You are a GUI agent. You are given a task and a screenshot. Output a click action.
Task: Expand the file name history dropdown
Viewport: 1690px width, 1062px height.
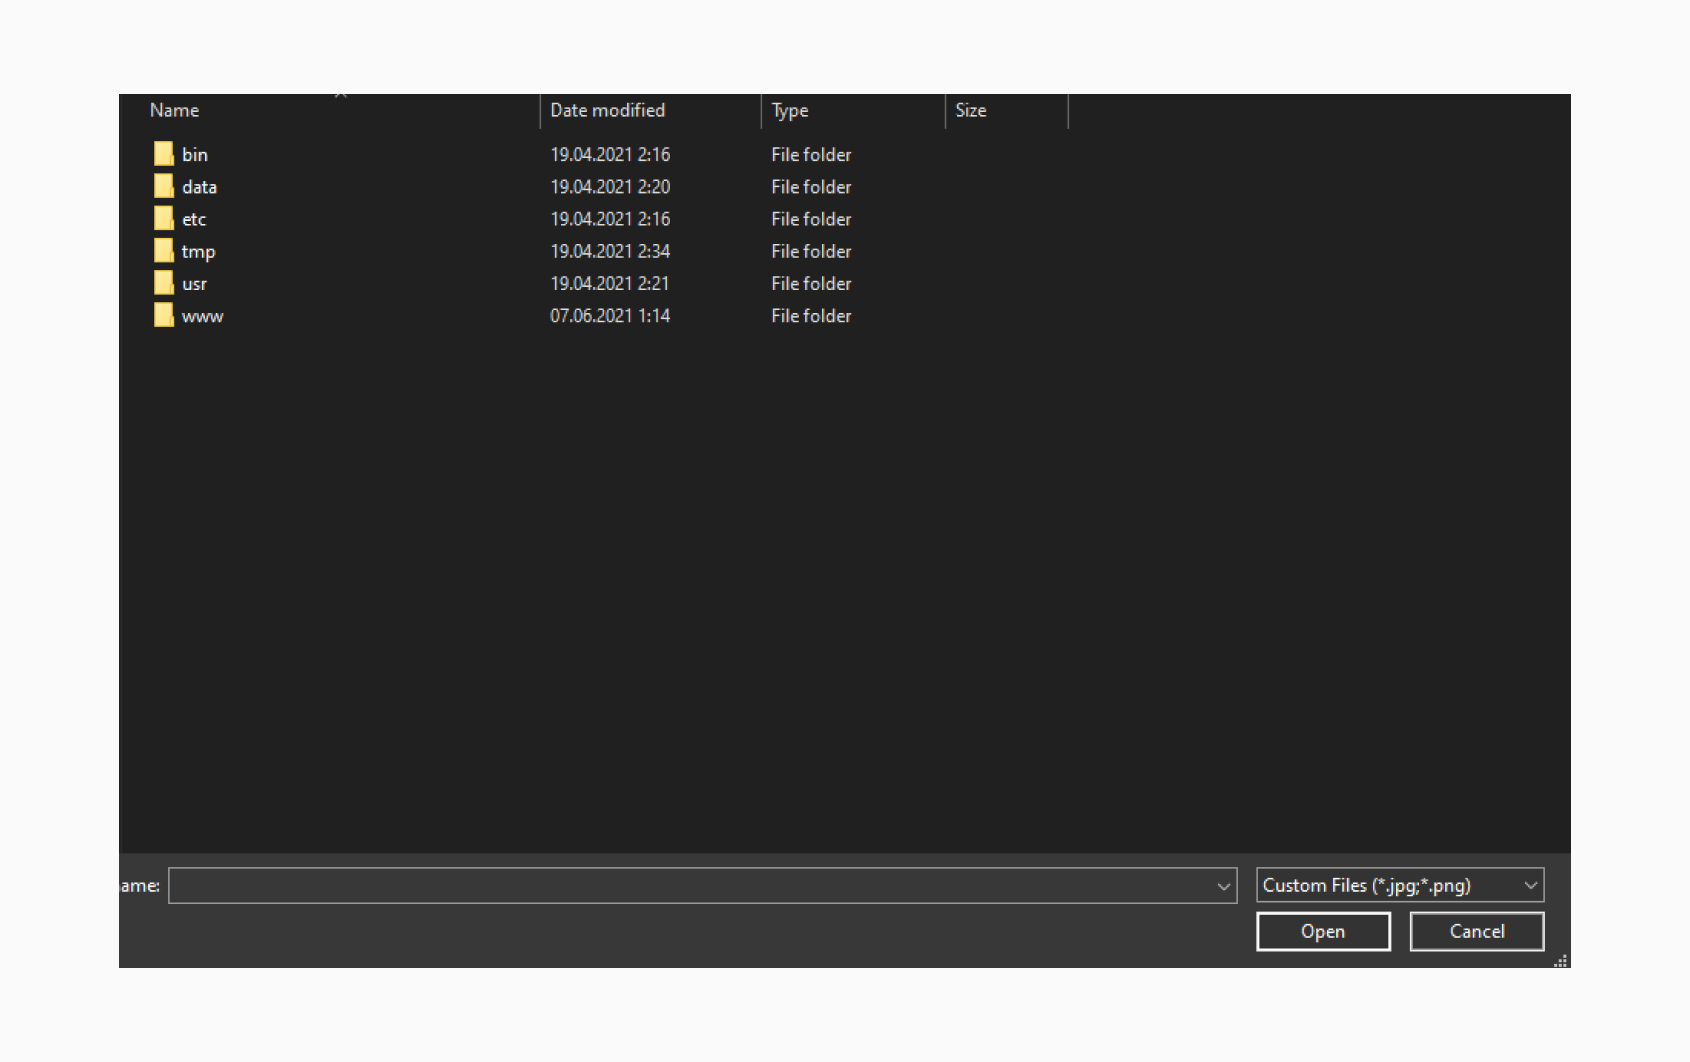click(1224, 885)
